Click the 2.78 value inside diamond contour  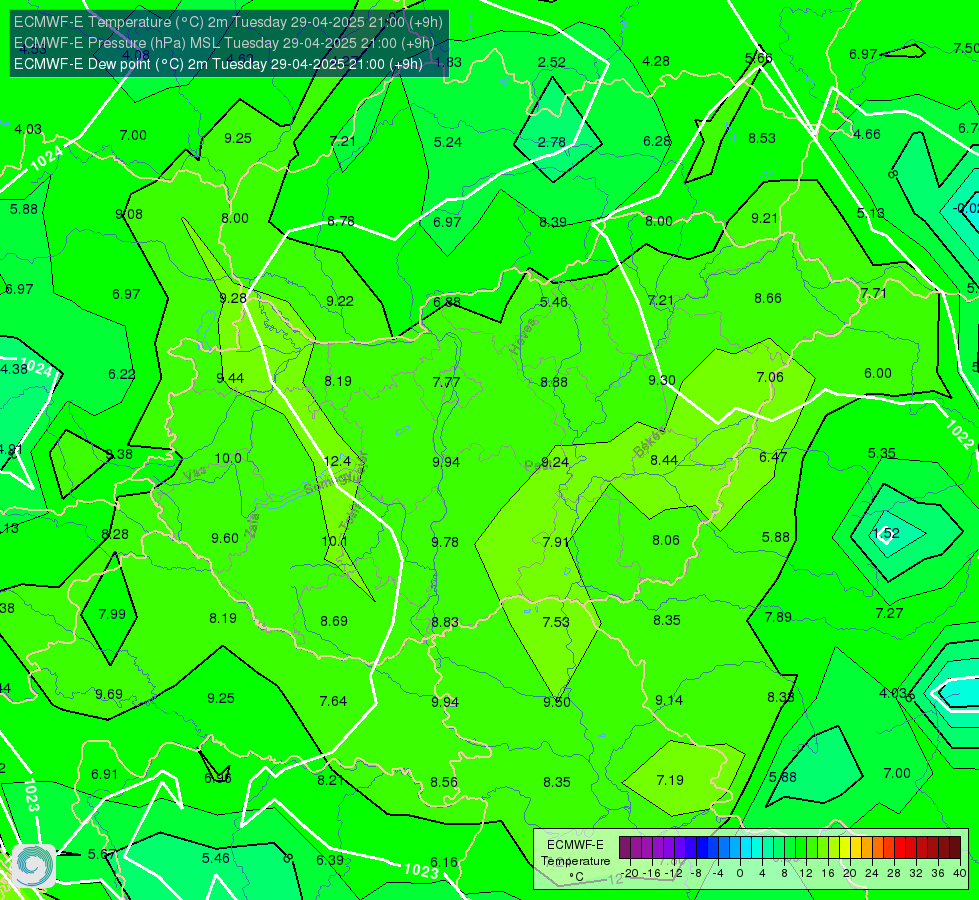(551, 142)
